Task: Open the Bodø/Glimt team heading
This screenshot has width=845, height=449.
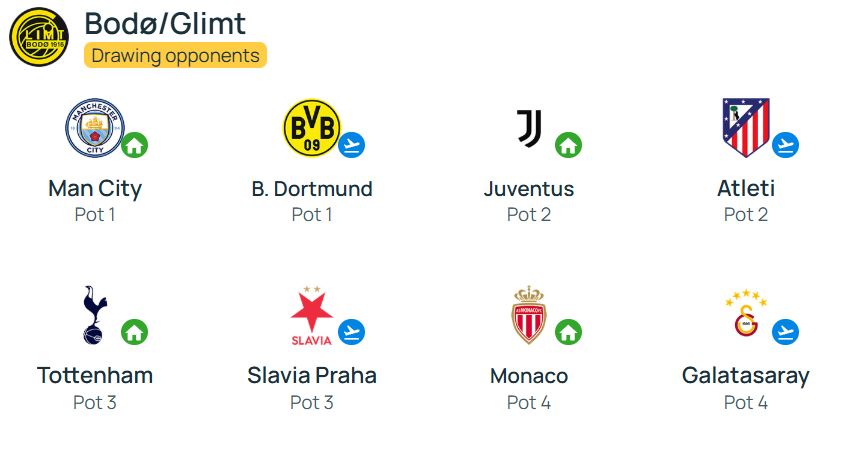Action: click(165, 24)
